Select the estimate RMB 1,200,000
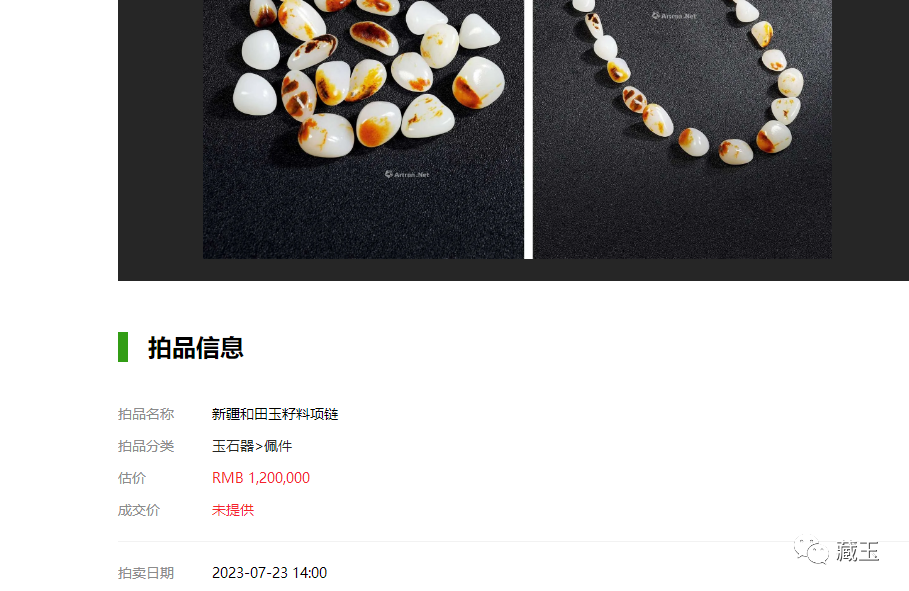This screenshot has width=909, height=591. pyautogui.click(x=261, y=478)
